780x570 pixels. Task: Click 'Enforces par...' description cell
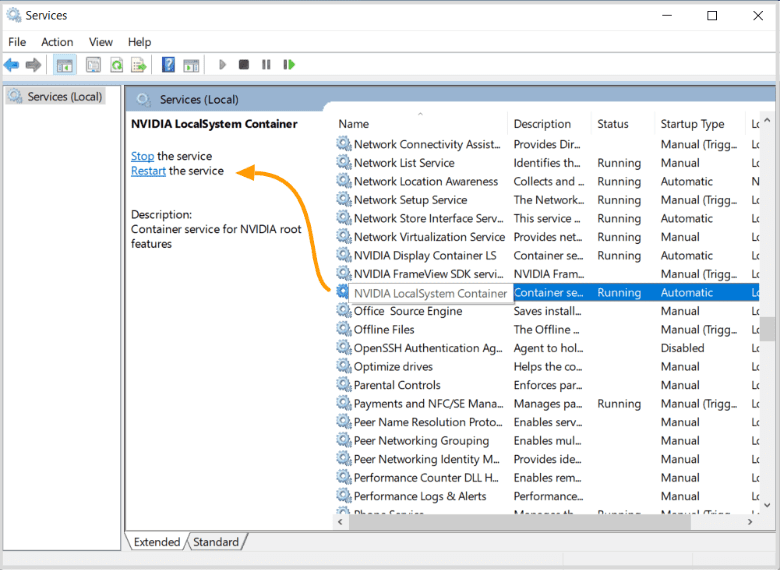pyautogui.click(x=548, y=385)
